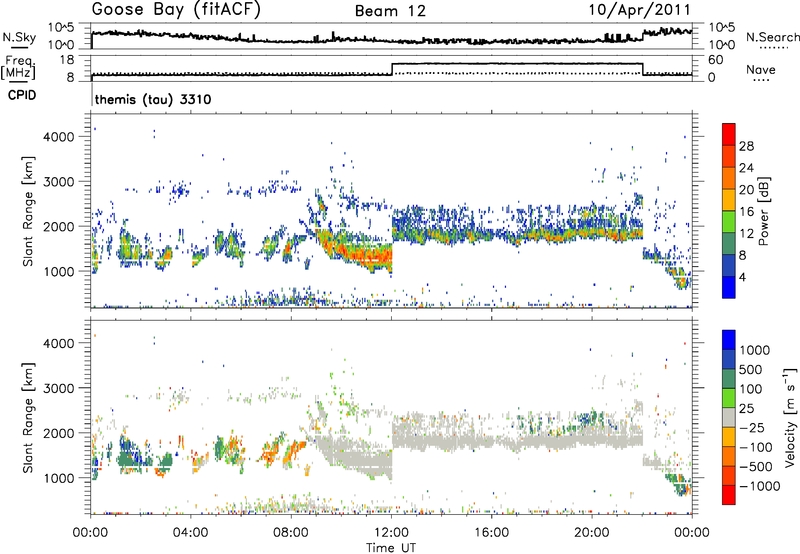800x554 pixels.
Task: Click the '24' label on Power color bar
Action: coord(746,168)
